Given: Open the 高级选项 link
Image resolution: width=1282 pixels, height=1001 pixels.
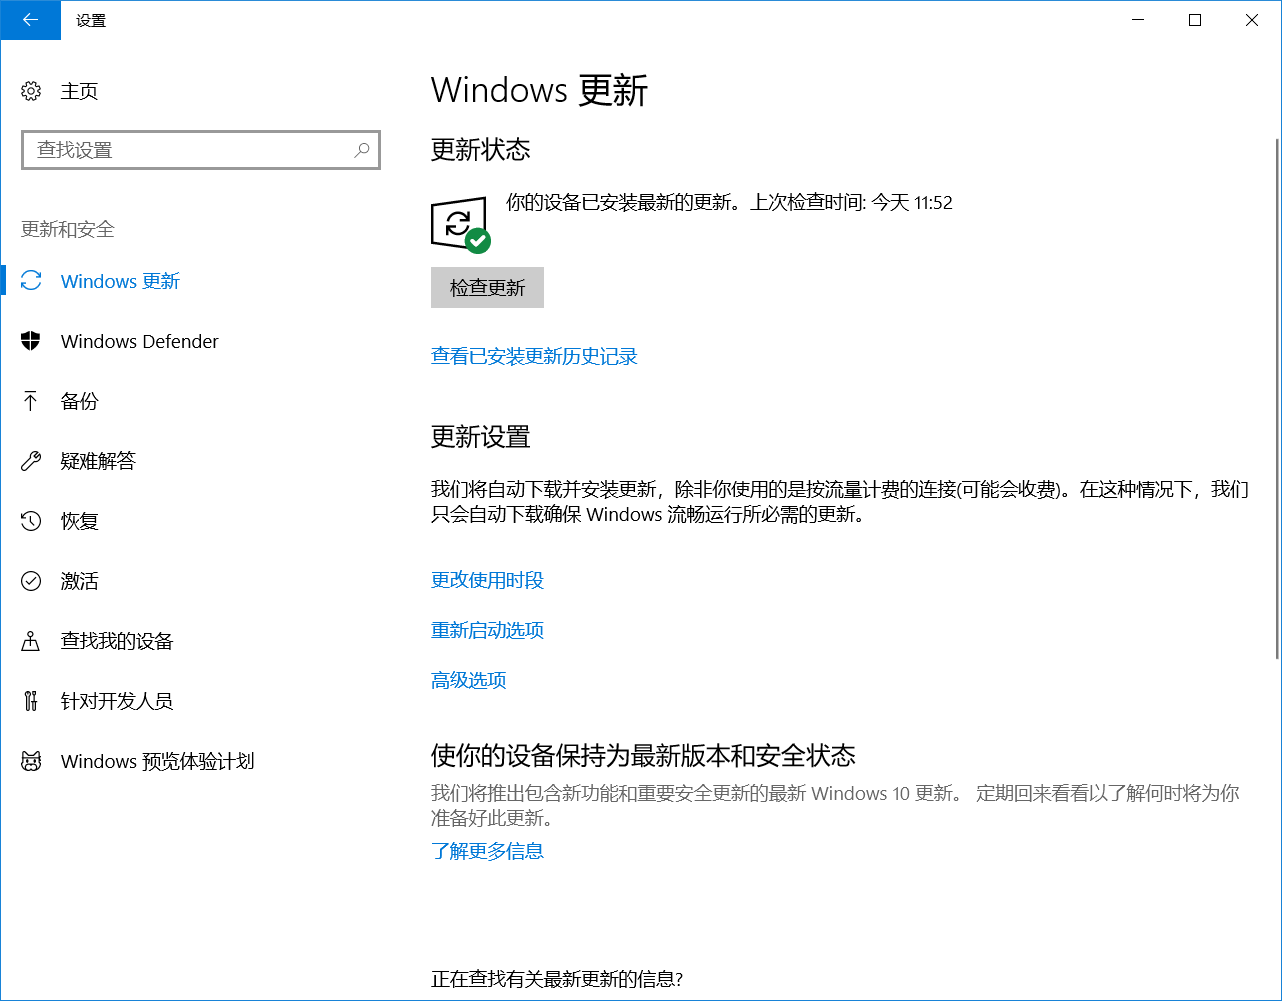Looking at the screenshot, I should click(x=468, y=680).
